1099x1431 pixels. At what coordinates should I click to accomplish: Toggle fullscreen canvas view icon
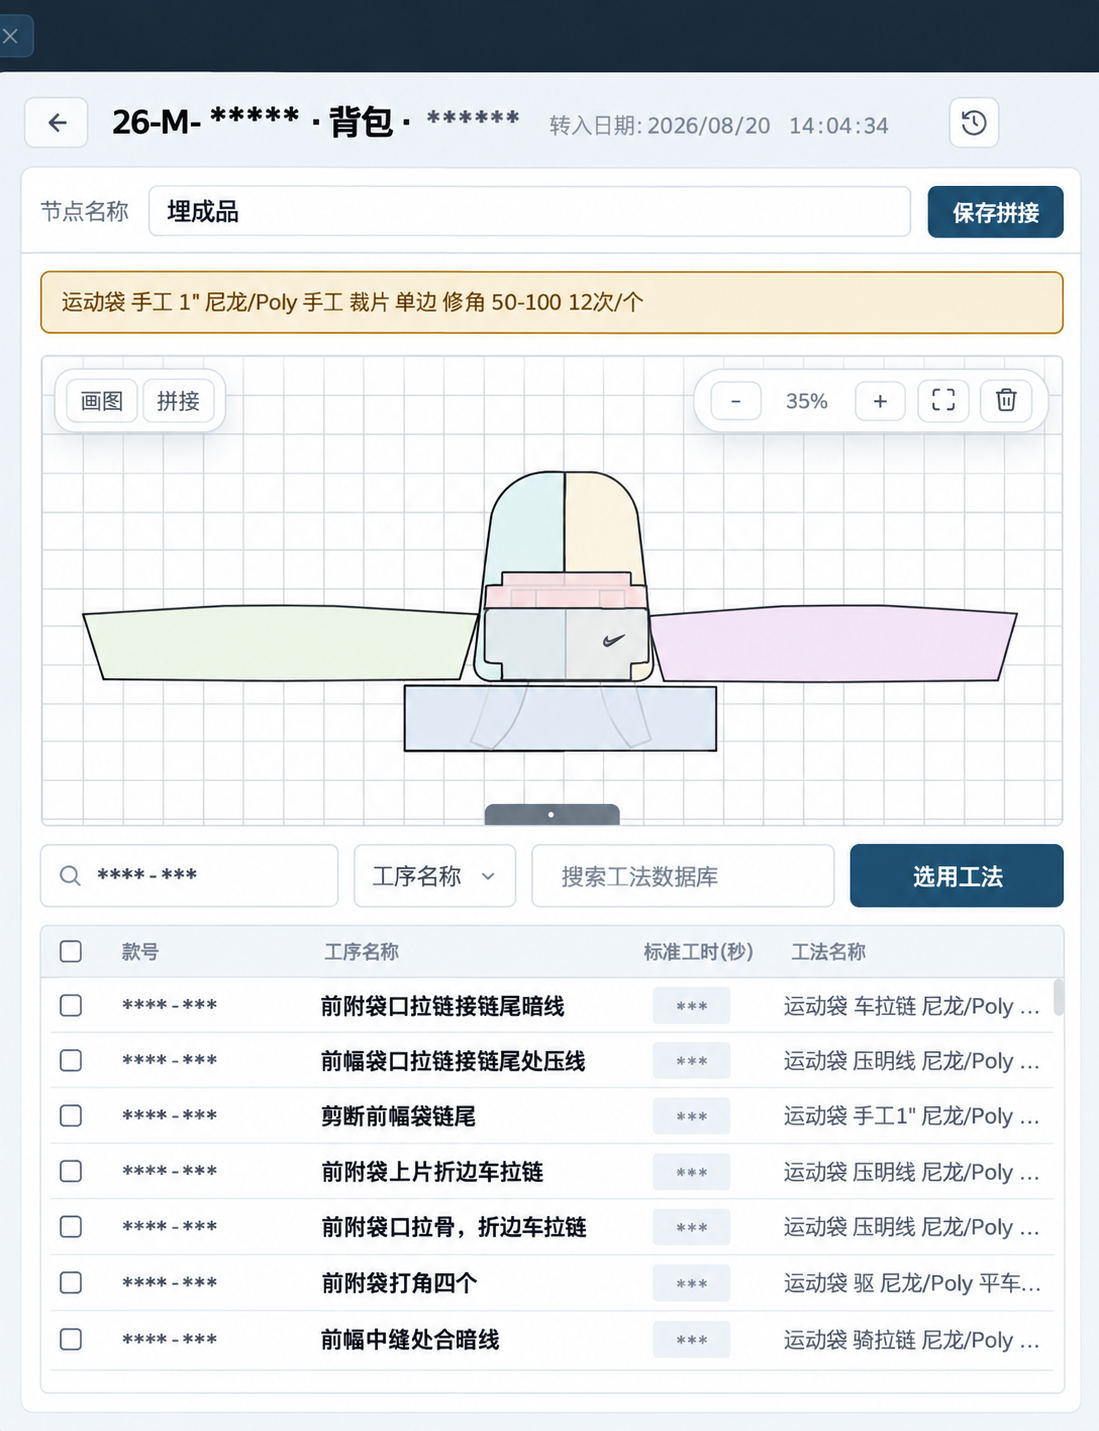[943, 401]
